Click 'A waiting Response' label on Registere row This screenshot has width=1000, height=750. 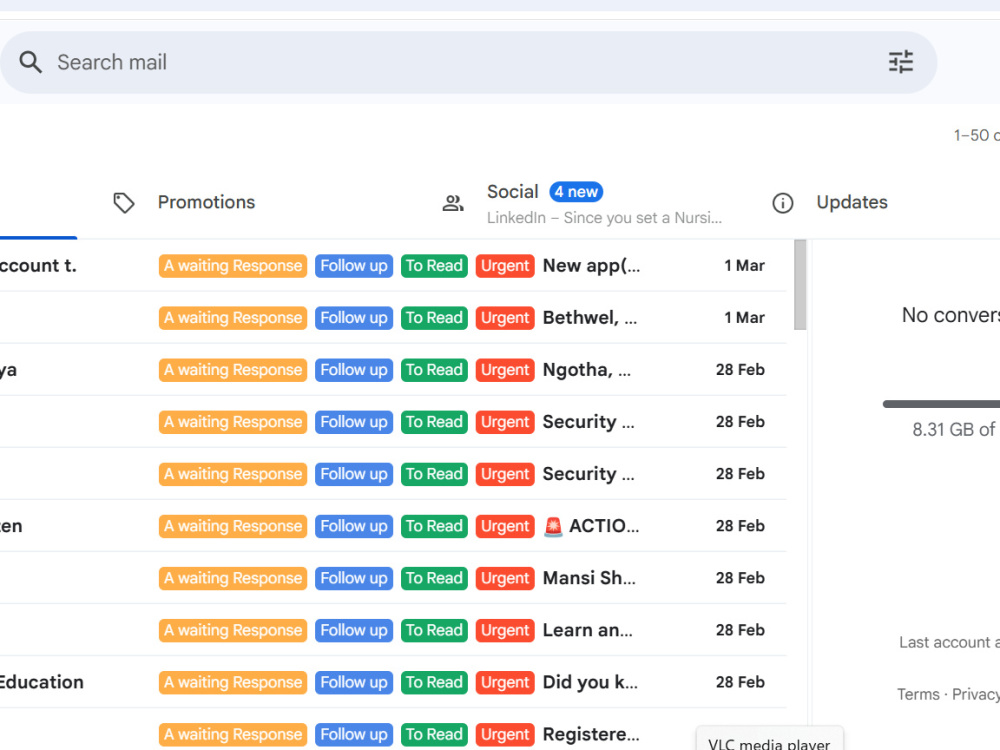tap(233, 735)
